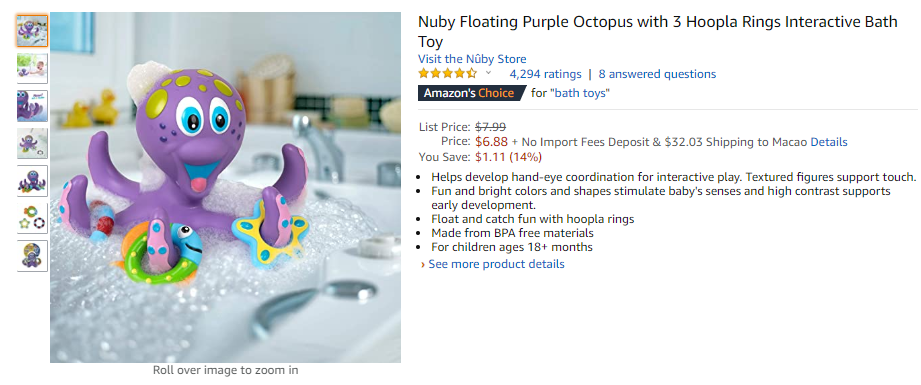Image resolution: width=921 pixels, height=385 pixels.
Task: Click the star rating icons
Action: pyautogui.click(x=447, y=74)
